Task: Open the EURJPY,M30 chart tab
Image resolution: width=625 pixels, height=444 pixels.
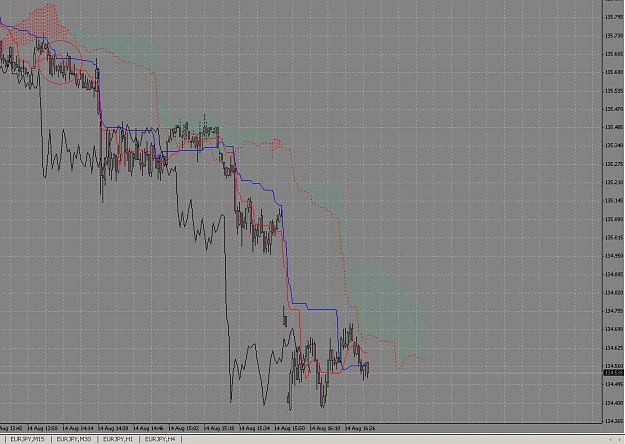Action: pyautogui.click(x=74, y=439)
